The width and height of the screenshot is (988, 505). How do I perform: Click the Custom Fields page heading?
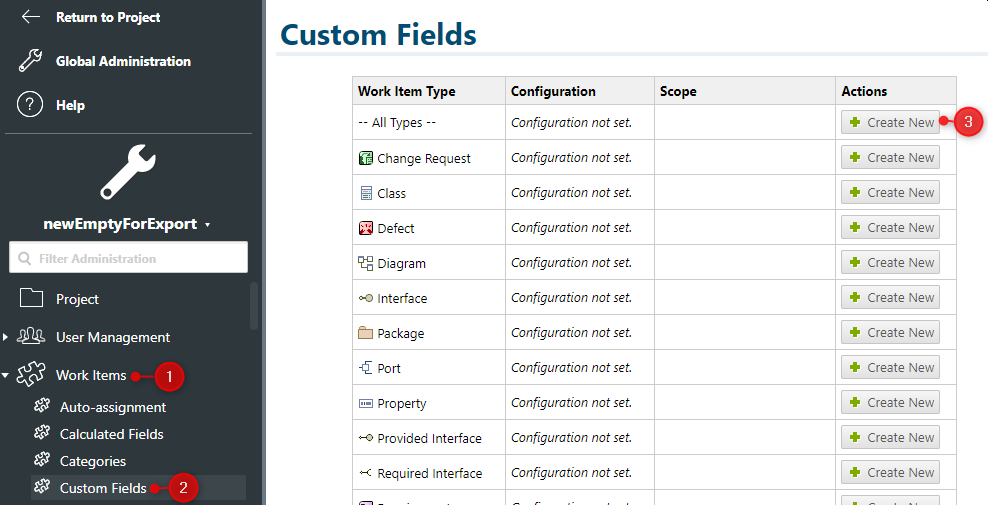tap(378, 34)
